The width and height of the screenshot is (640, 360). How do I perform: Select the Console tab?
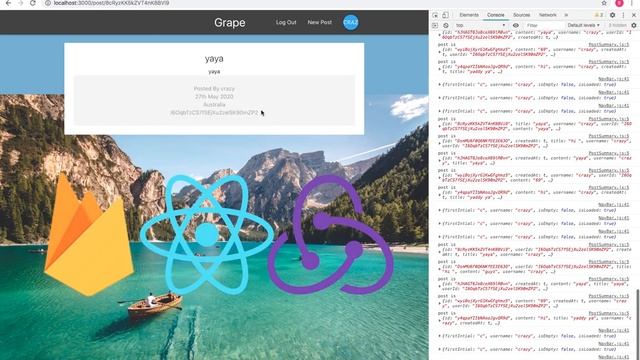(x=496, y=15)
